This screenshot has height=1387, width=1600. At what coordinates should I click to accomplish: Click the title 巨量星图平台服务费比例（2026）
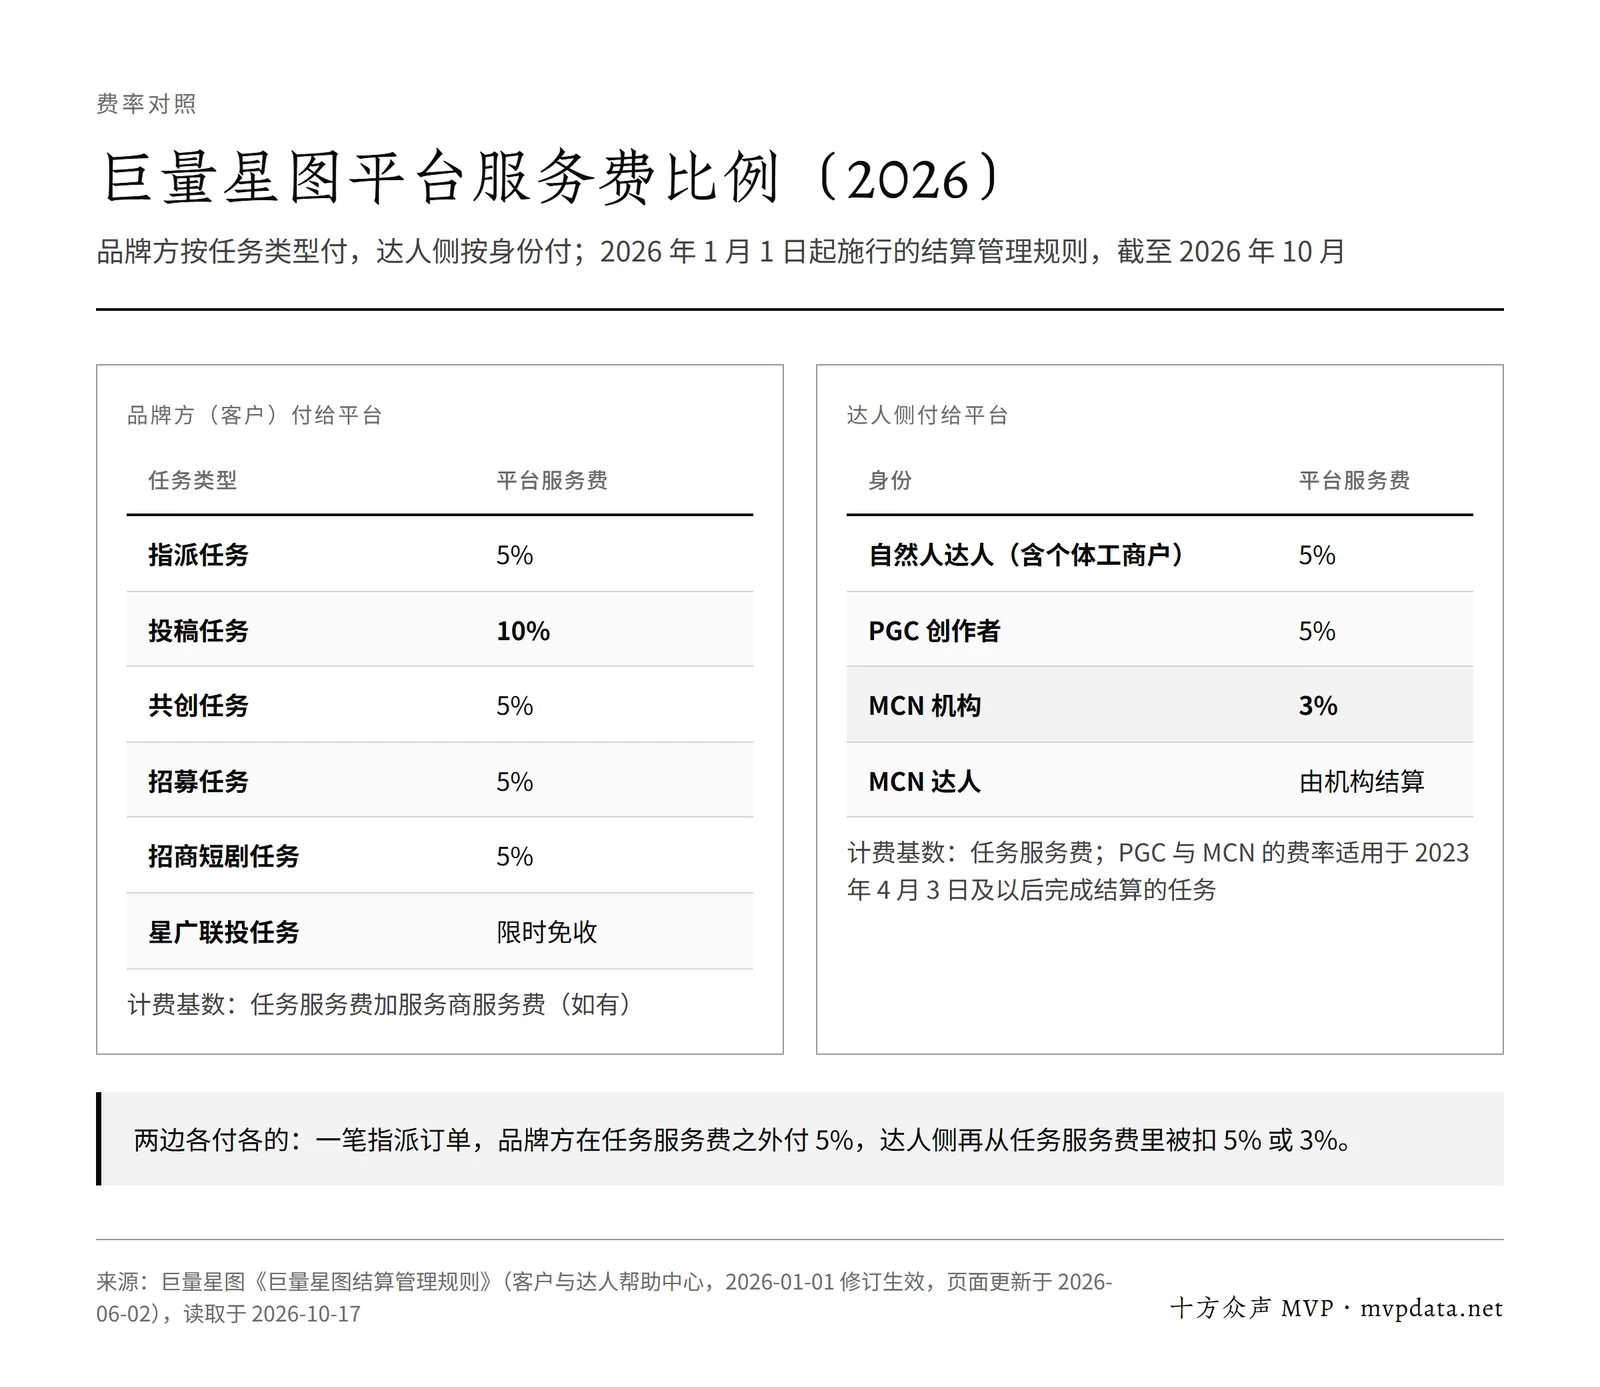[552, 179]
